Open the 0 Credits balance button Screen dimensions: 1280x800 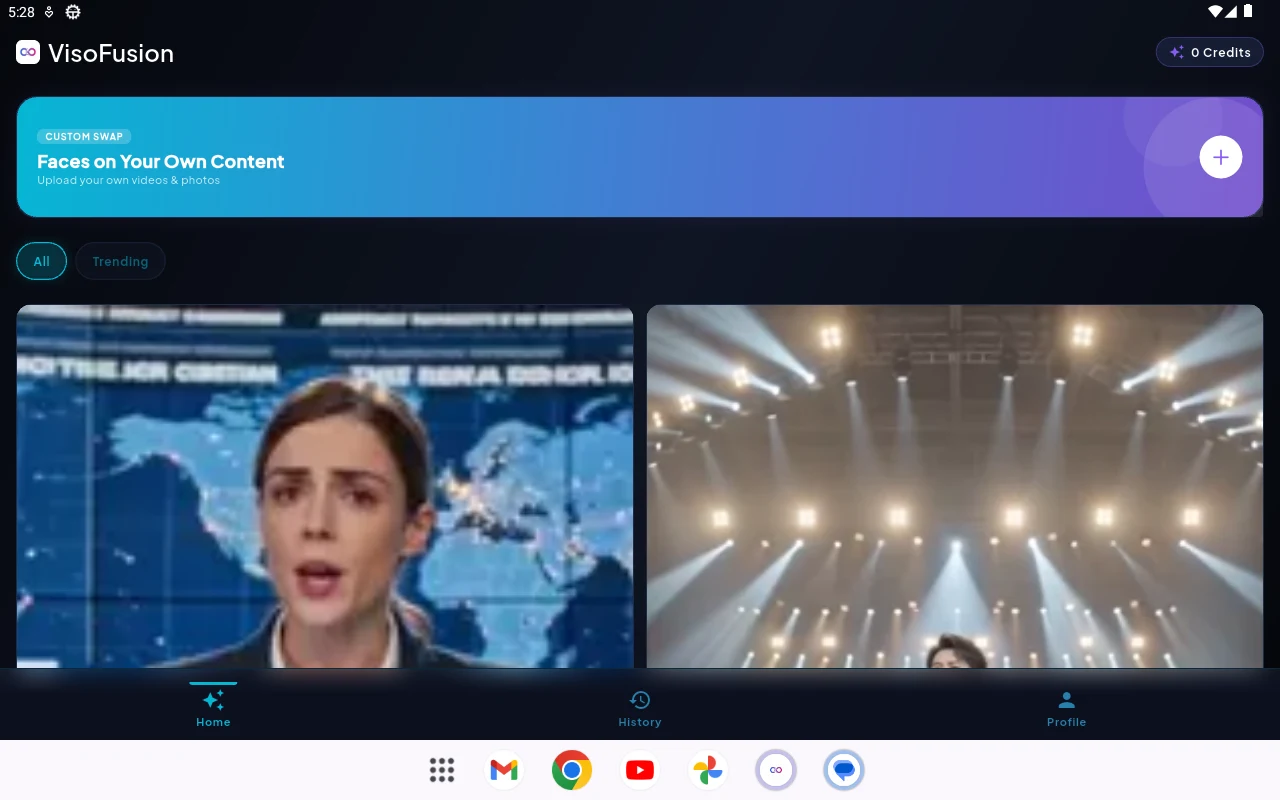1210,52
